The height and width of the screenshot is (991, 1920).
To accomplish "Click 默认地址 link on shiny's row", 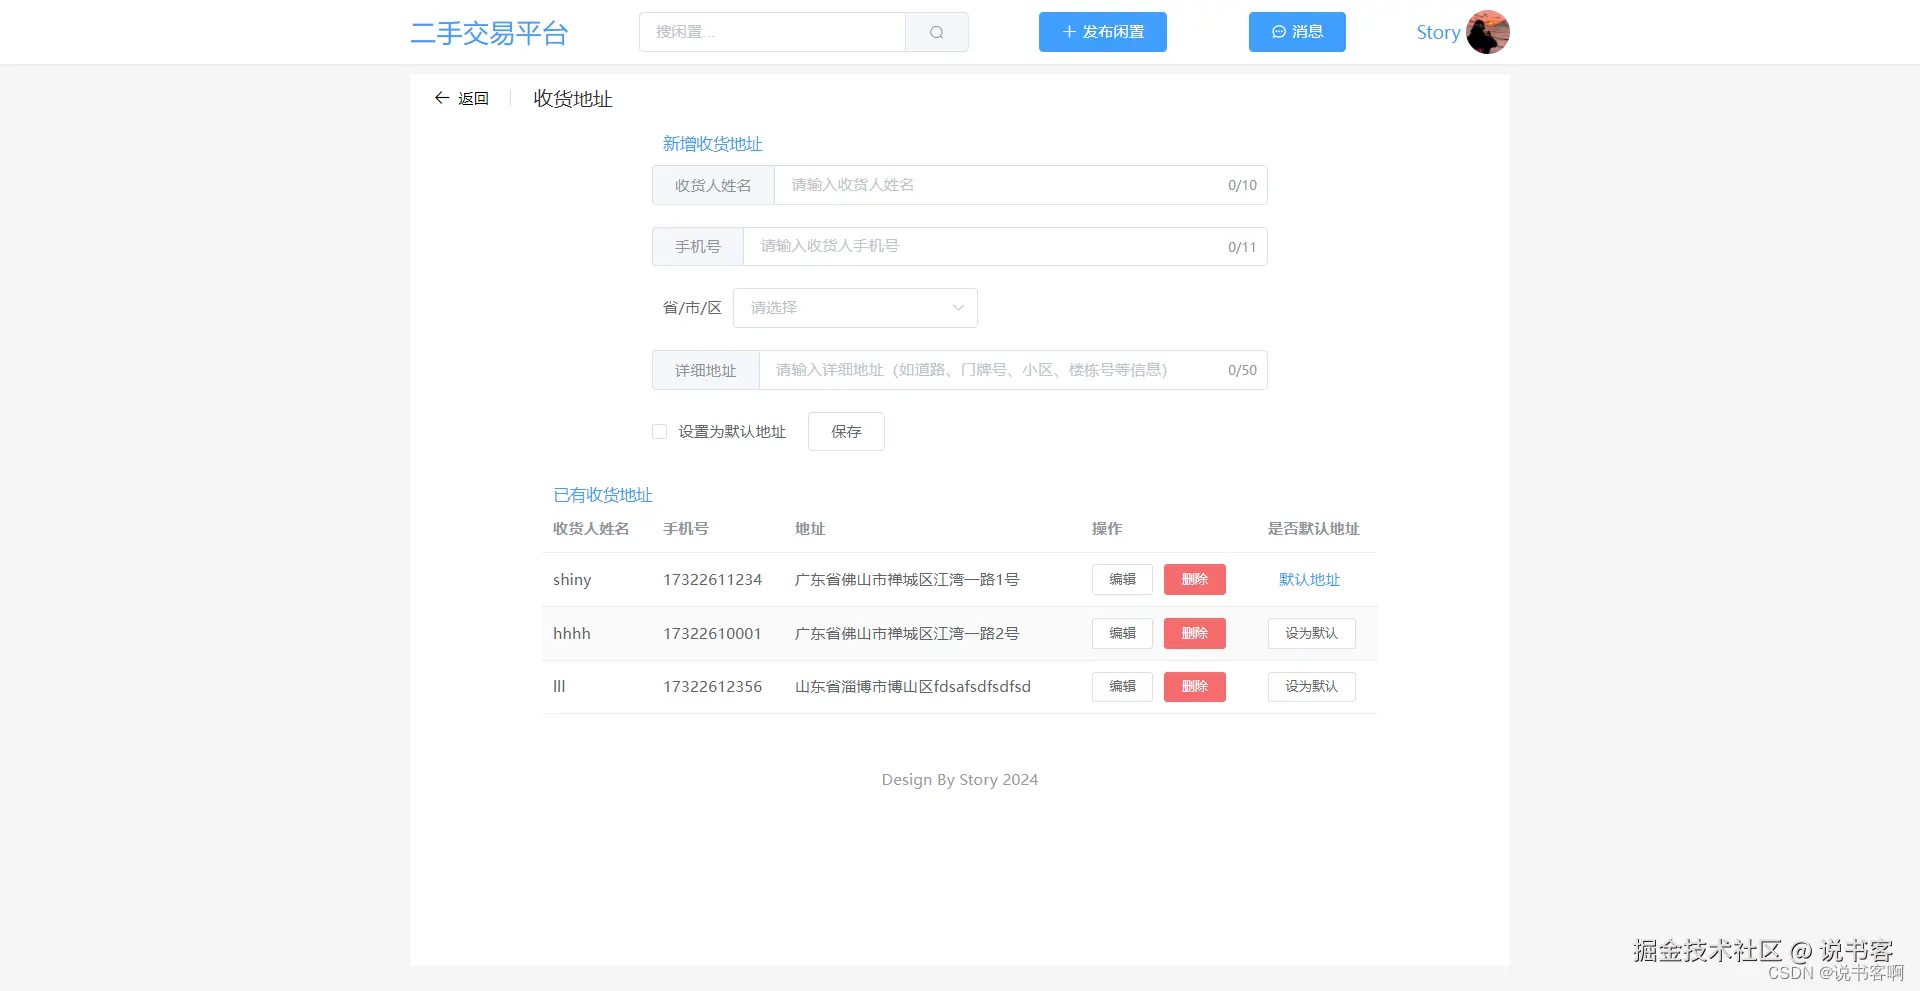I will tap(1310, 579).
